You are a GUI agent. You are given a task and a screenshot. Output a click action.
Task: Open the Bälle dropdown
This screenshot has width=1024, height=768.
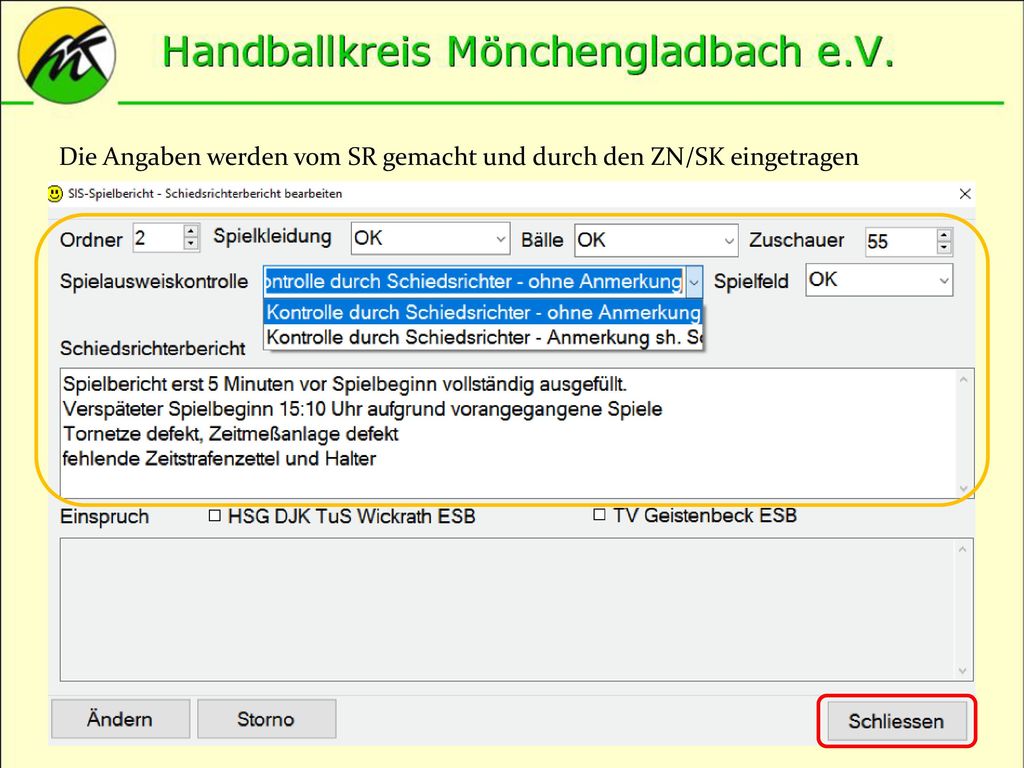coord(729,241)
